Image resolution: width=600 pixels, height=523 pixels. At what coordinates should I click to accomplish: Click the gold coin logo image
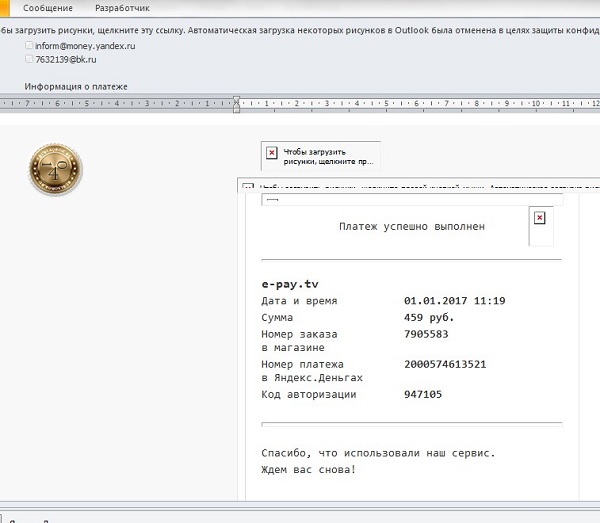click(x=56, y=169)
